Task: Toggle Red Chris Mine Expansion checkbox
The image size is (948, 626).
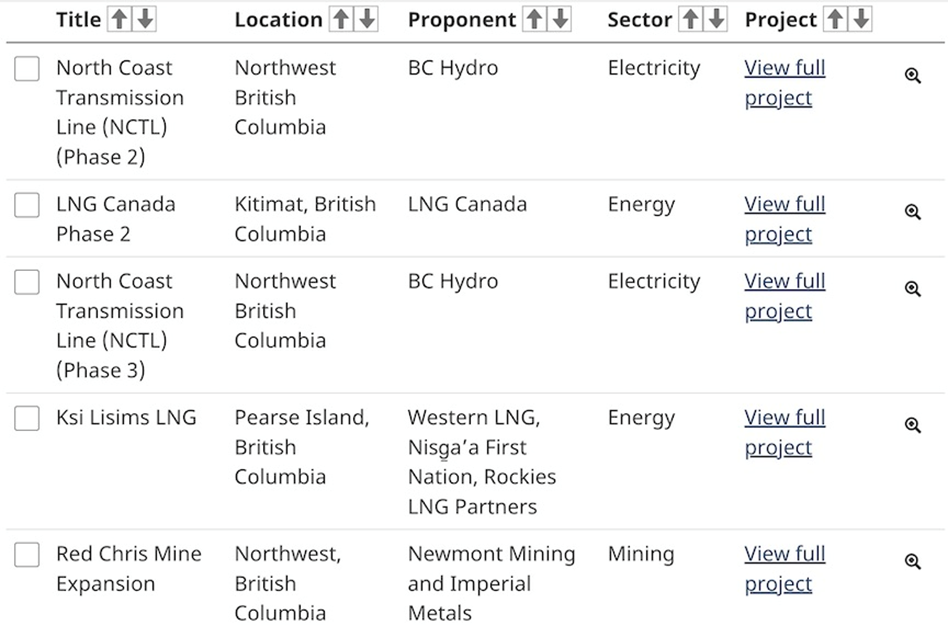Action: [27, 555]
